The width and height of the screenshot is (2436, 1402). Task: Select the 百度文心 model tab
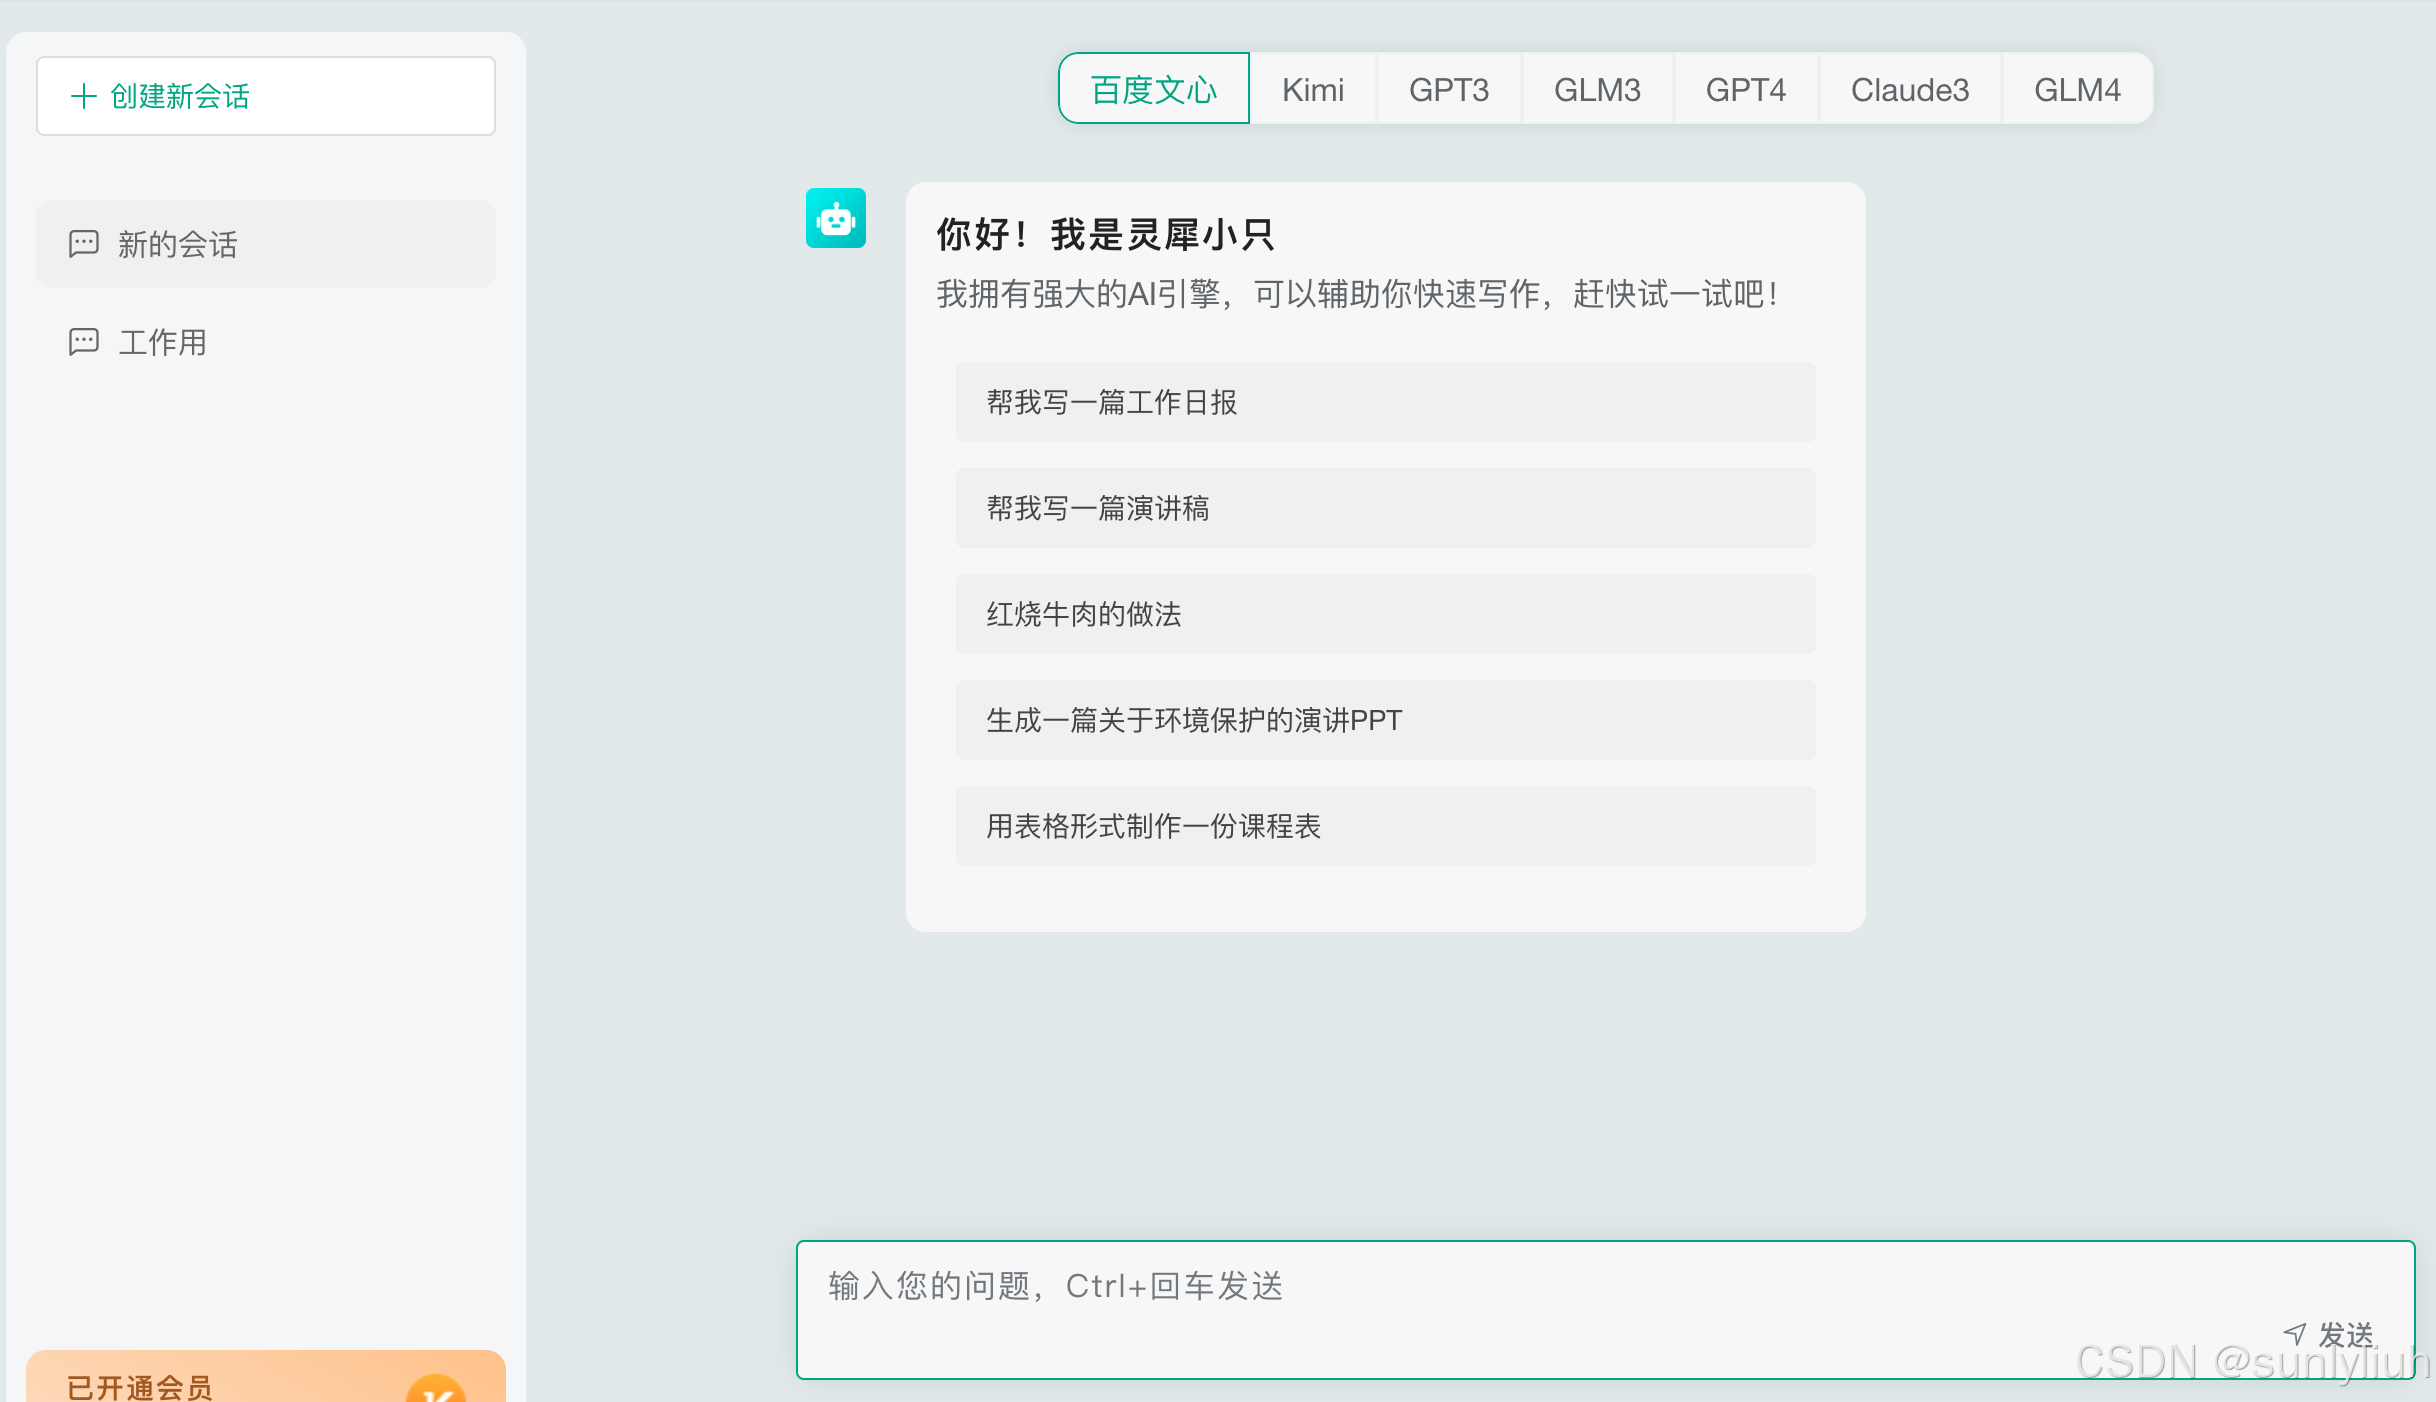pos(1153,90)
